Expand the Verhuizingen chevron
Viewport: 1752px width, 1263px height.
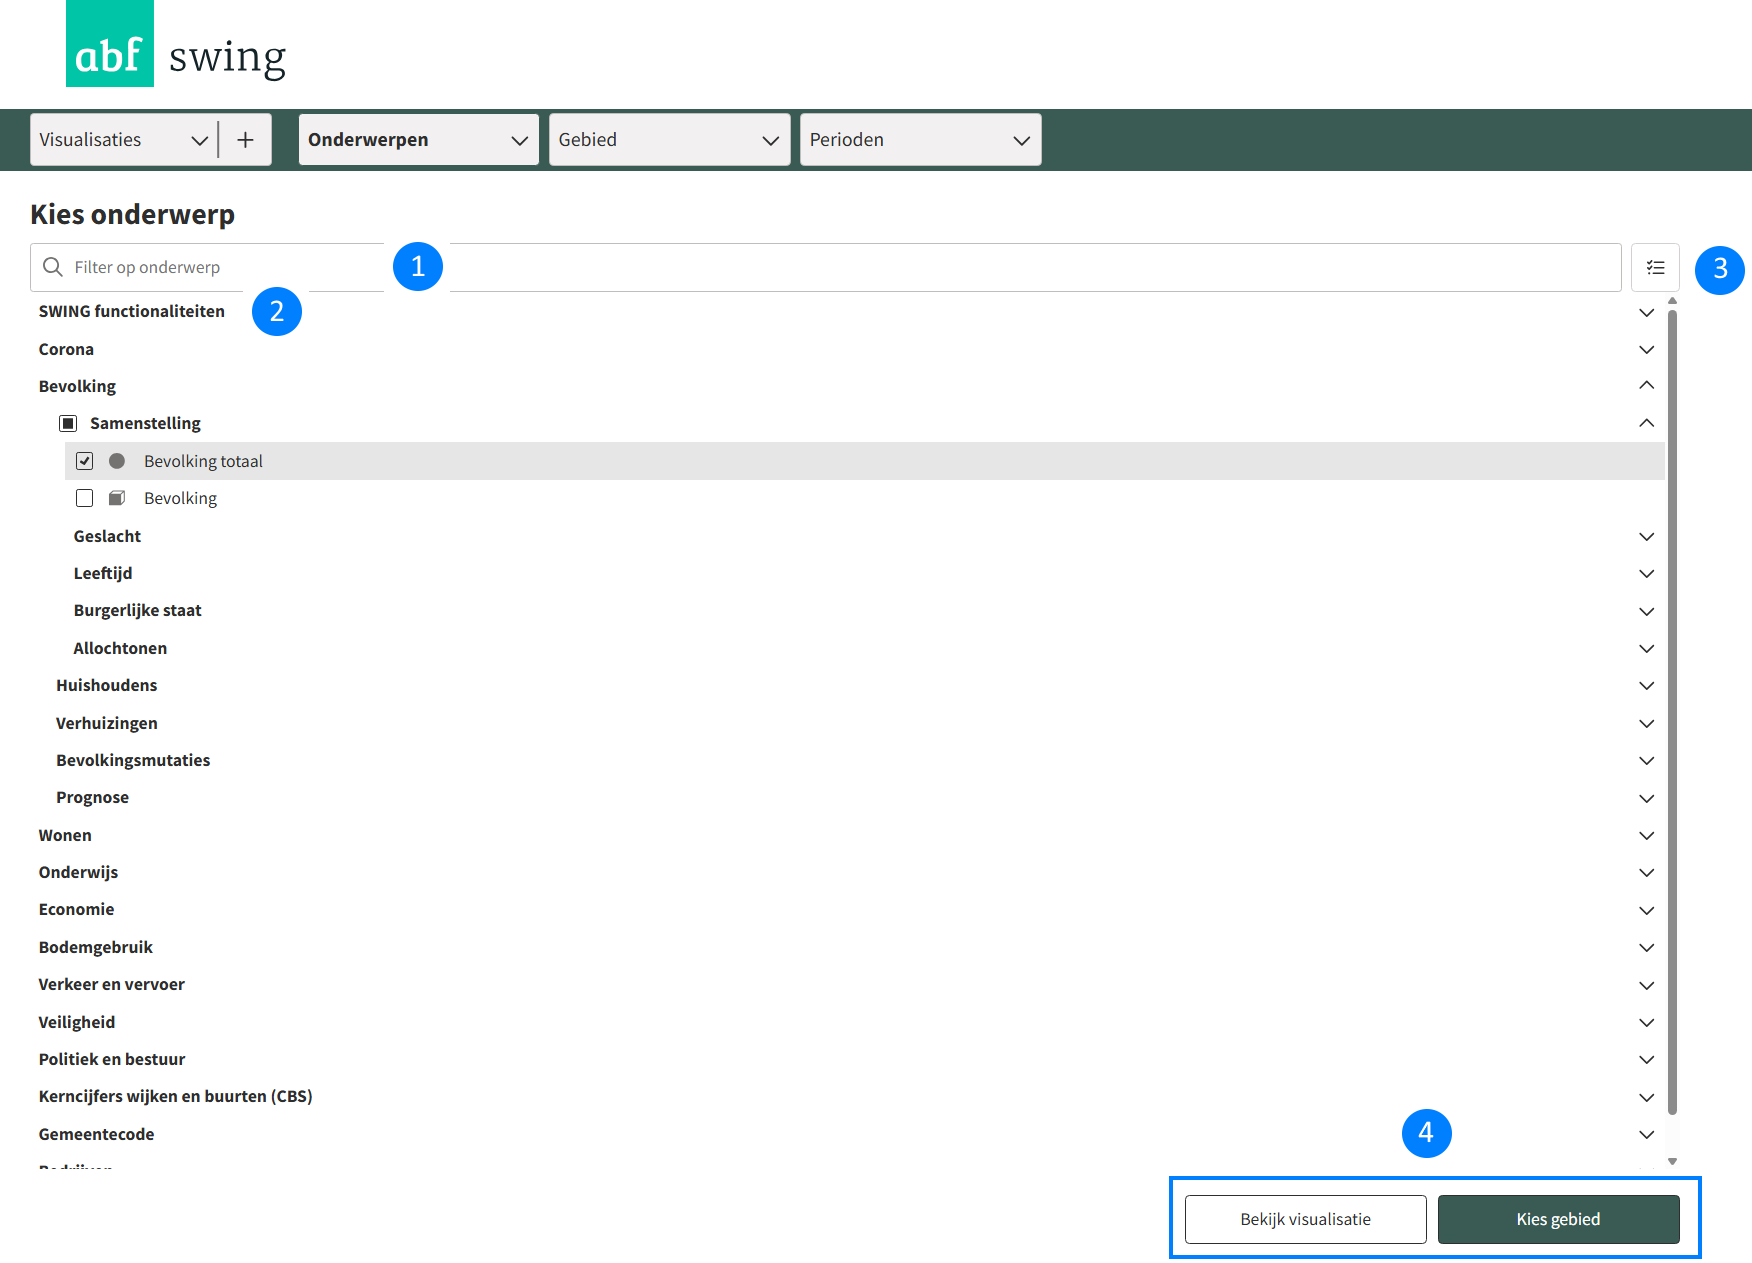pyautogui.click(x=1646, y=723)
